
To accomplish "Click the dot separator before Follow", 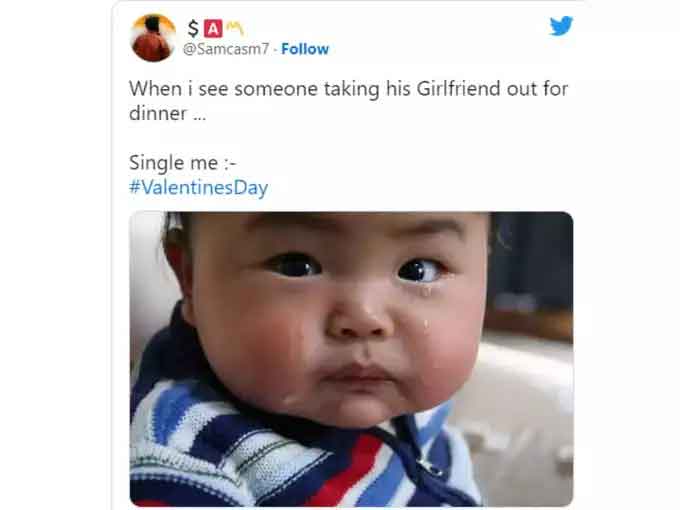I will point(275,49).
